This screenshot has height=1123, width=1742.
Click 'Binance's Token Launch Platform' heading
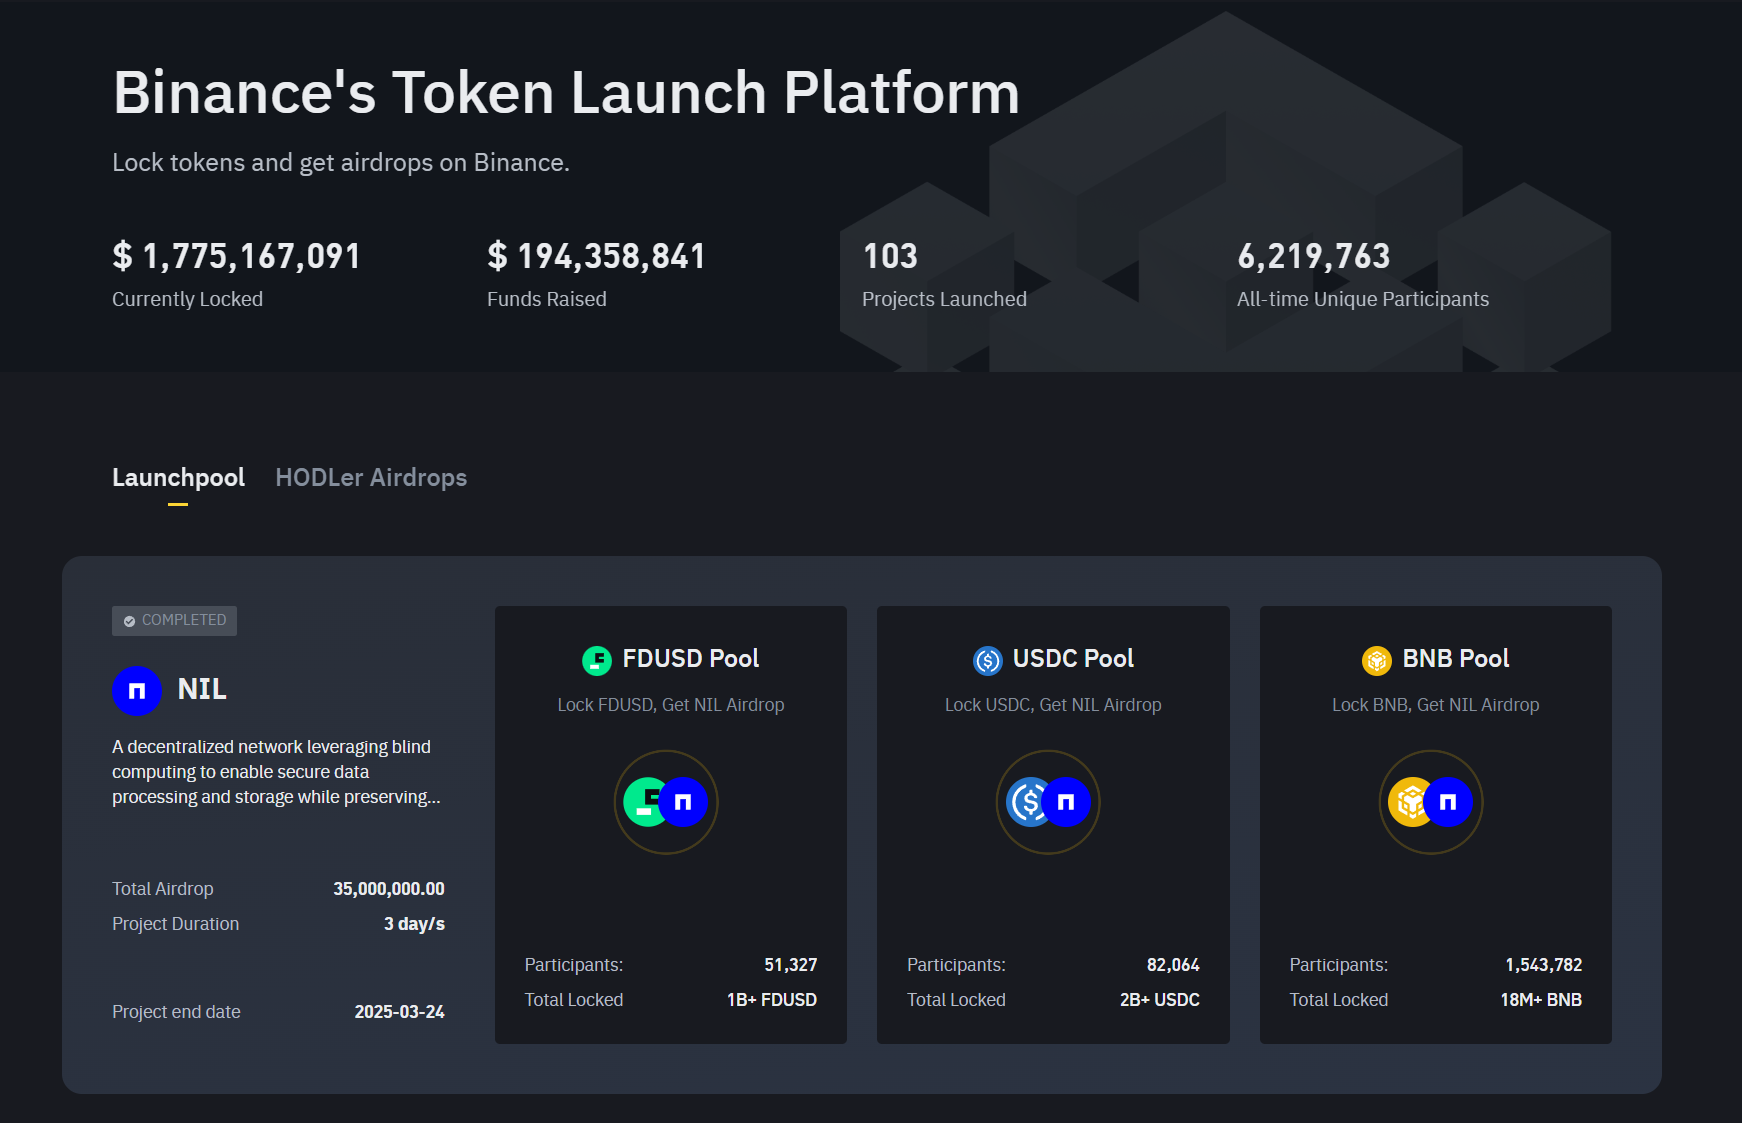pos(566,93)
